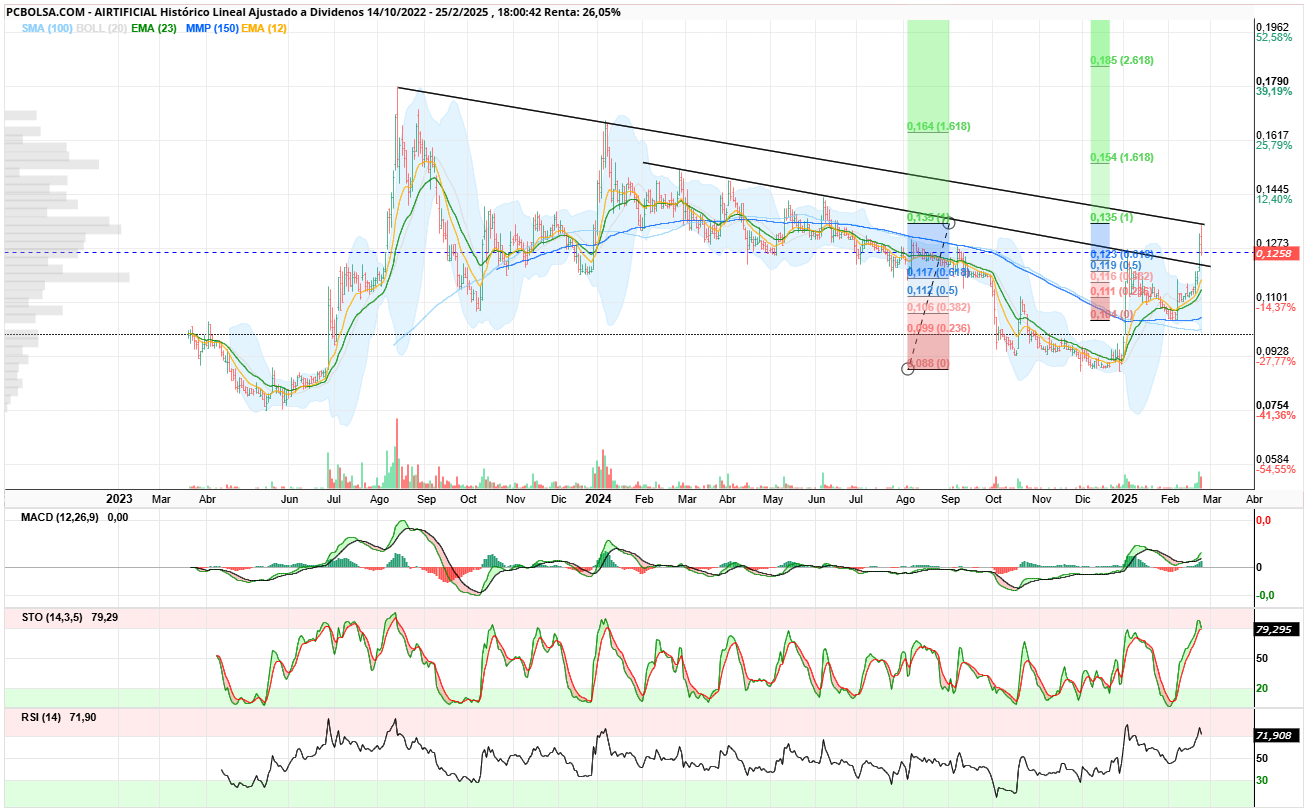Click the -14,37% percentage axis label

click(1276, 308)
